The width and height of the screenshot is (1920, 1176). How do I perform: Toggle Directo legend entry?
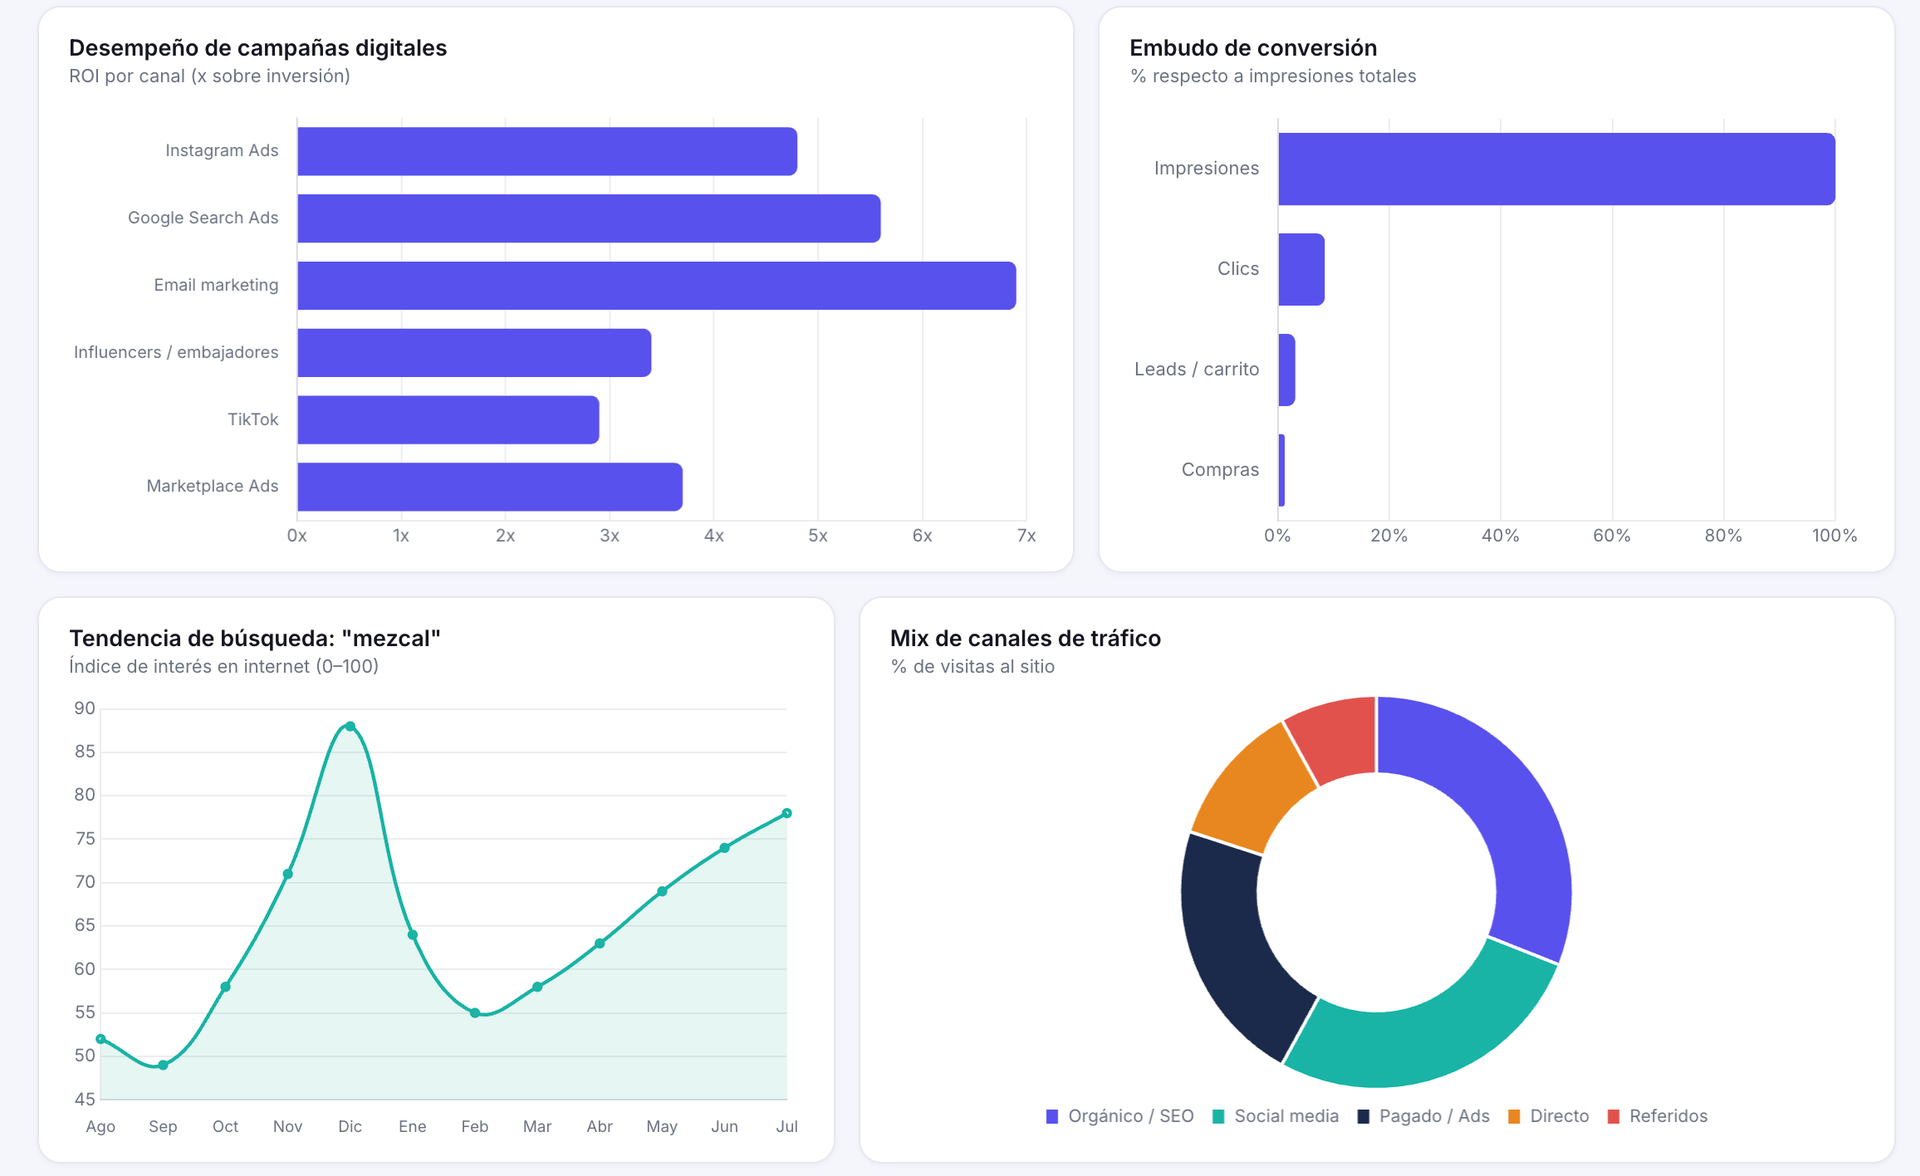[x=1548, y=1116]
